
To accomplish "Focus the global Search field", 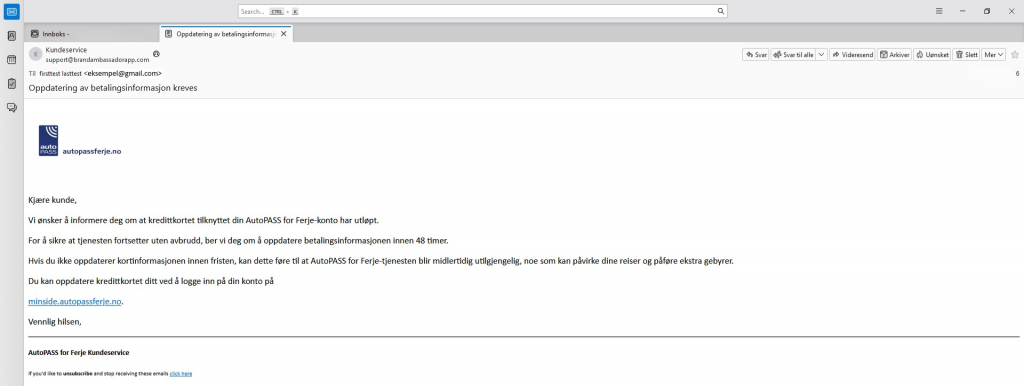I will click(482, 11).
